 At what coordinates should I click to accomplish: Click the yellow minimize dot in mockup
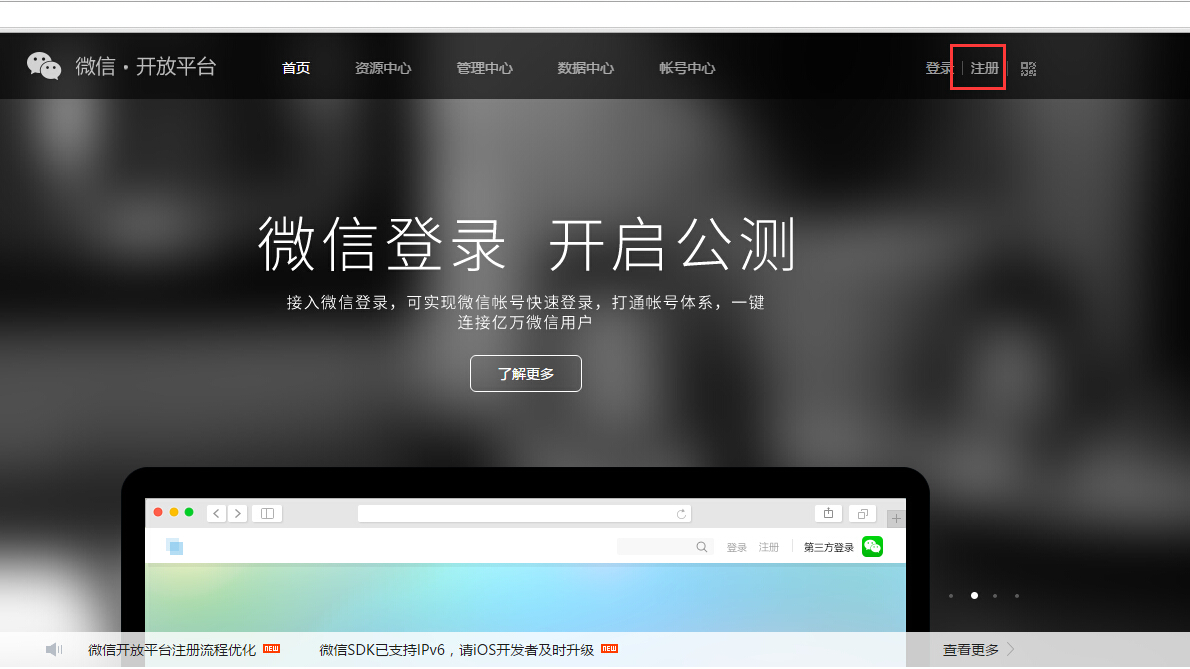pos(174,513)
